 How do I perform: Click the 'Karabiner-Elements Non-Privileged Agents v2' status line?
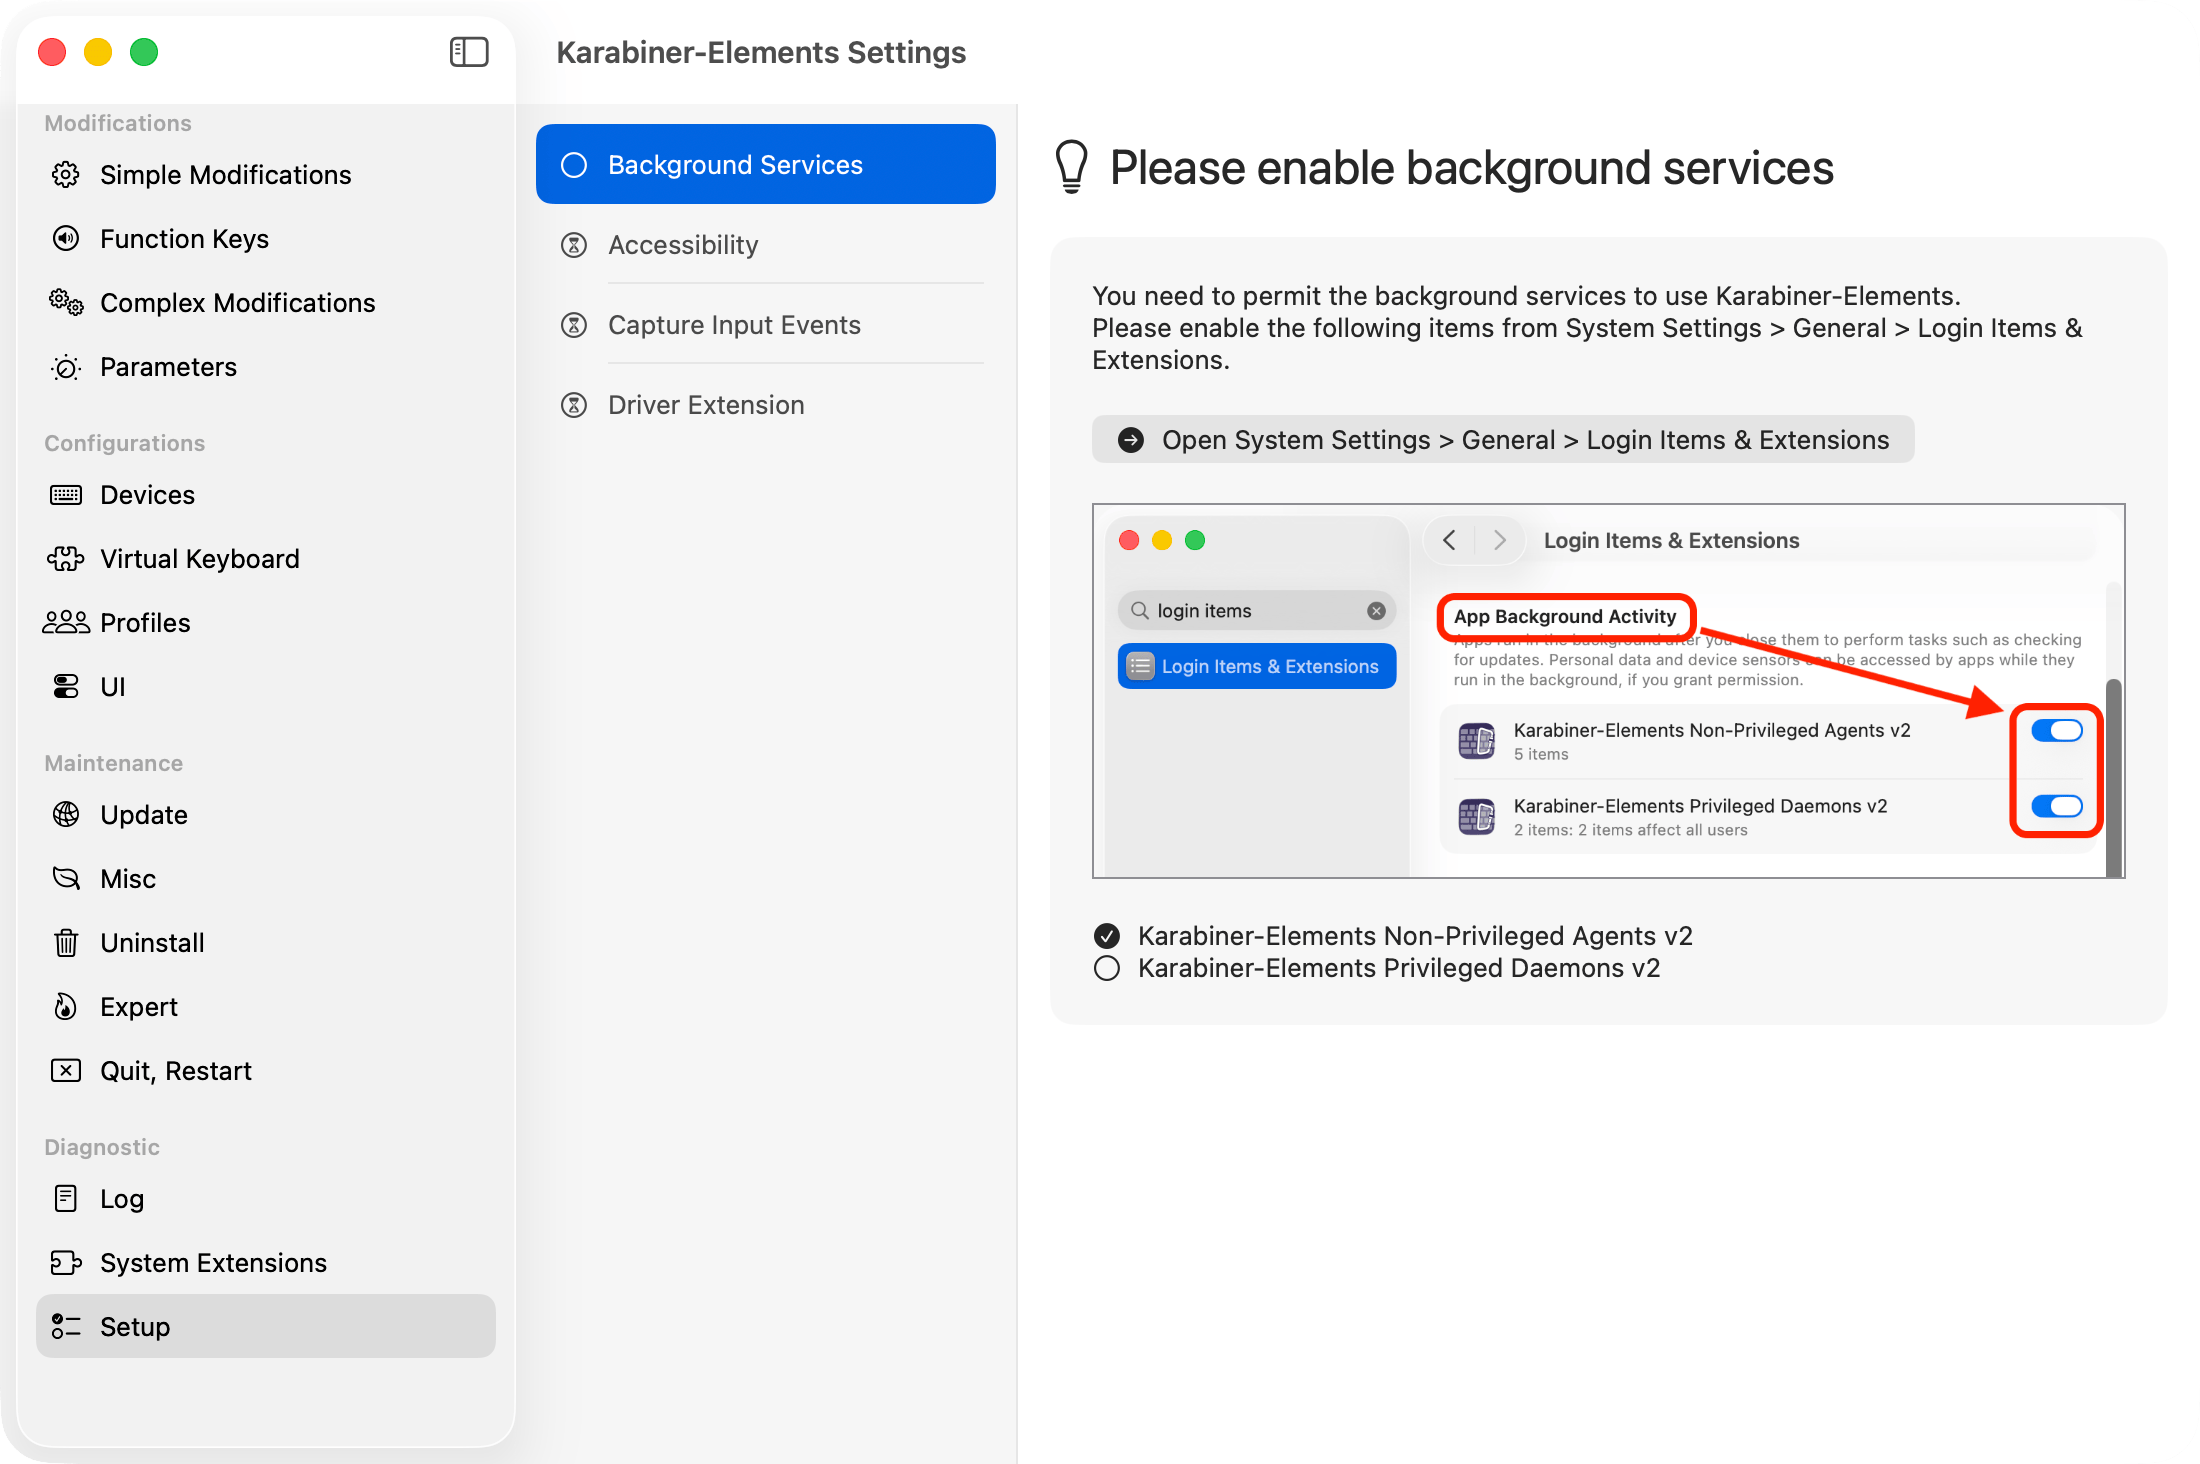point(1393,936)
